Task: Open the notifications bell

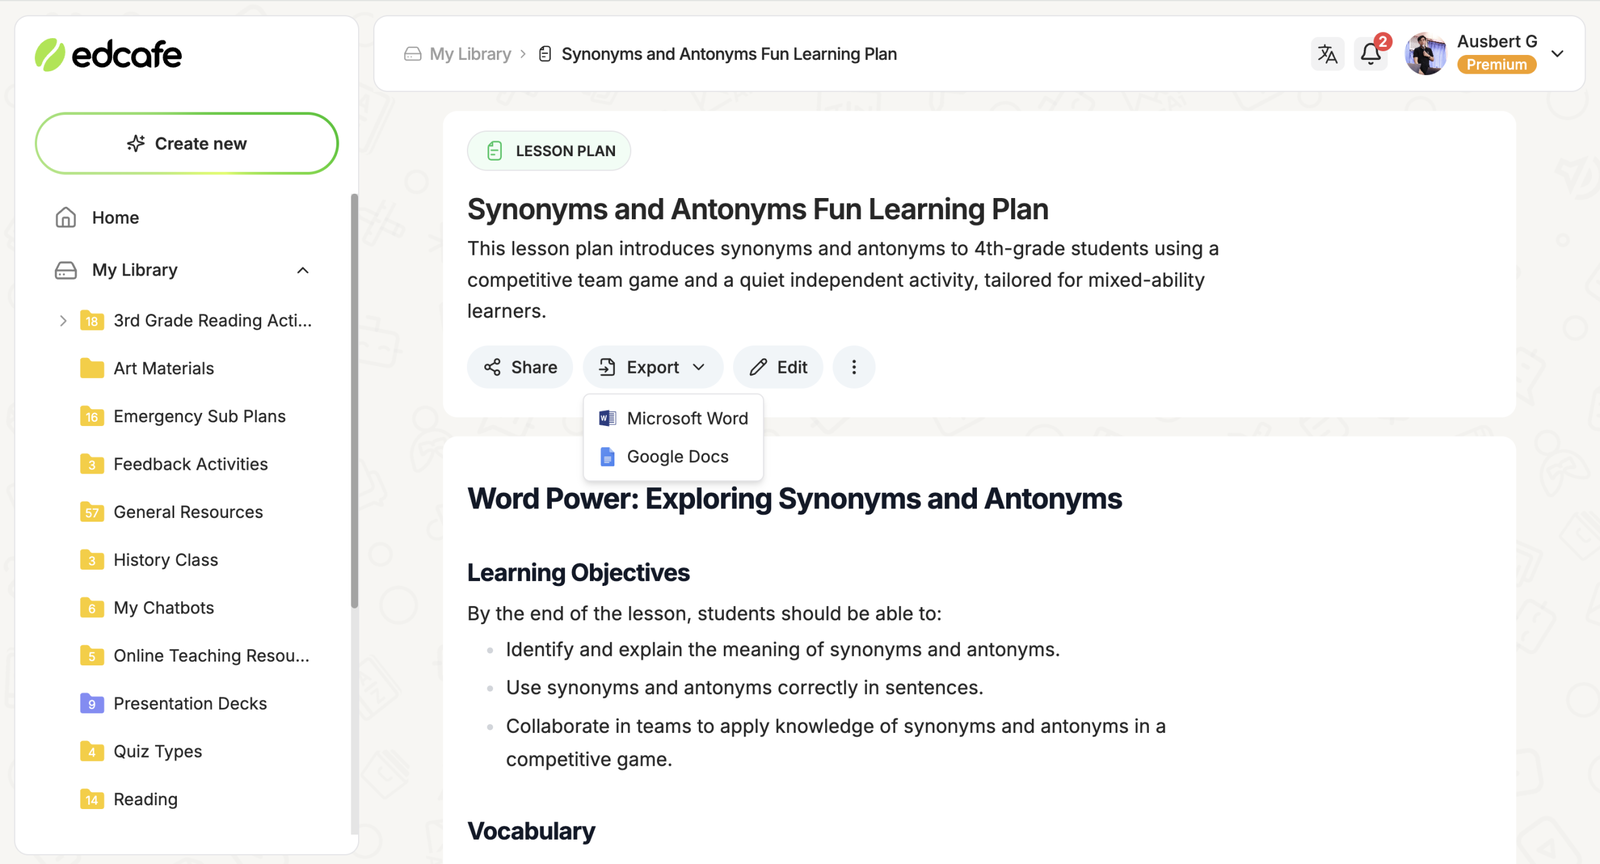Action: 1371,54
